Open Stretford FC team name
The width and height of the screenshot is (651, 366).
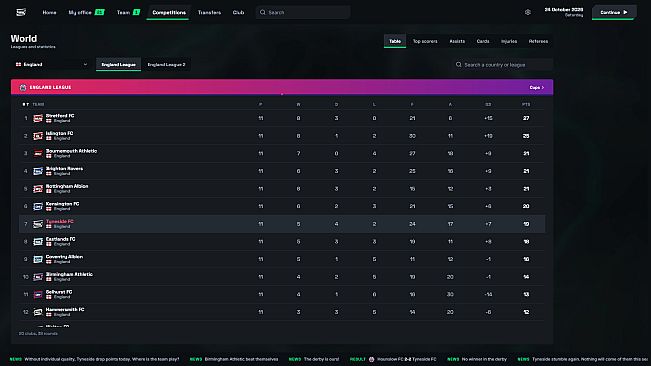60,116
